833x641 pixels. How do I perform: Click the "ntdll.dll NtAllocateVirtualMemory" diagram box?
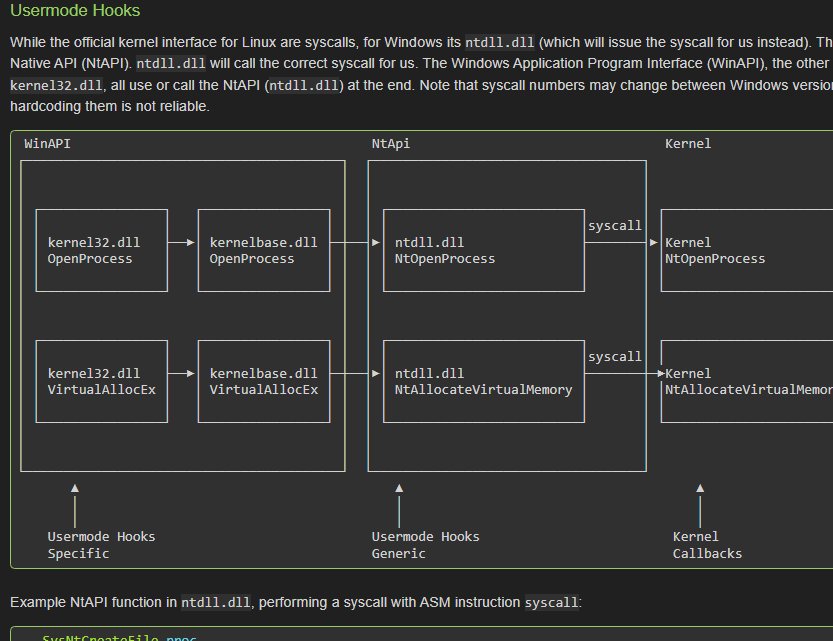(483, 381)
